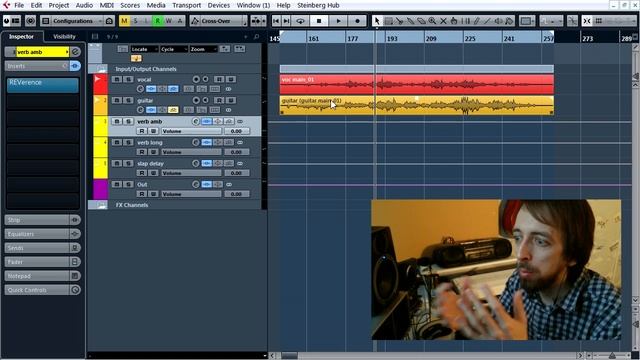
Task: Pick the Mute X tool
Action: (x=443, y=21)
